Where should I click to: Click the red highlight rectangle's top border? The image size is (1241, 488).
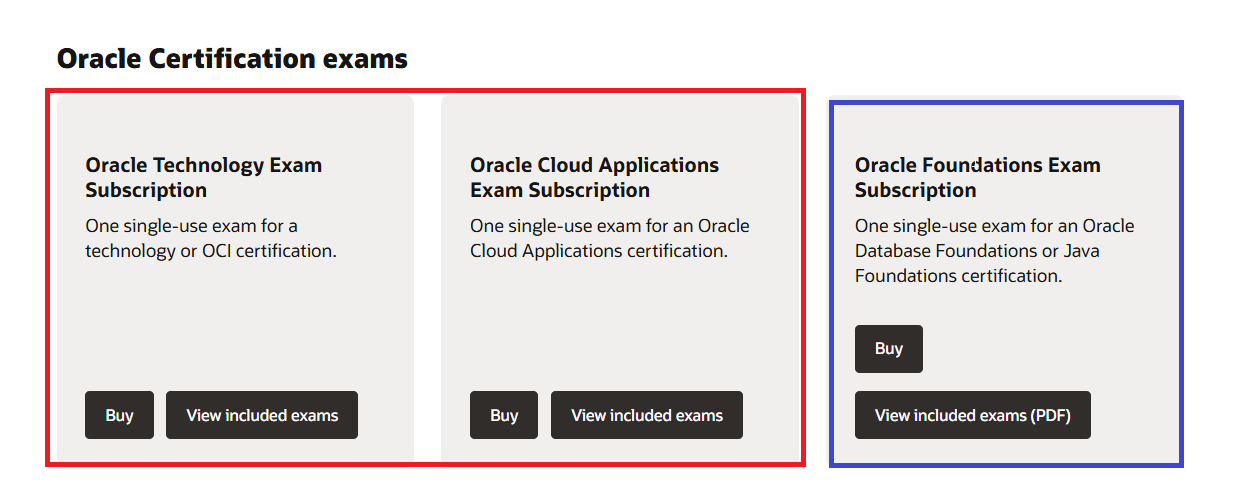(x=425, y=91)
